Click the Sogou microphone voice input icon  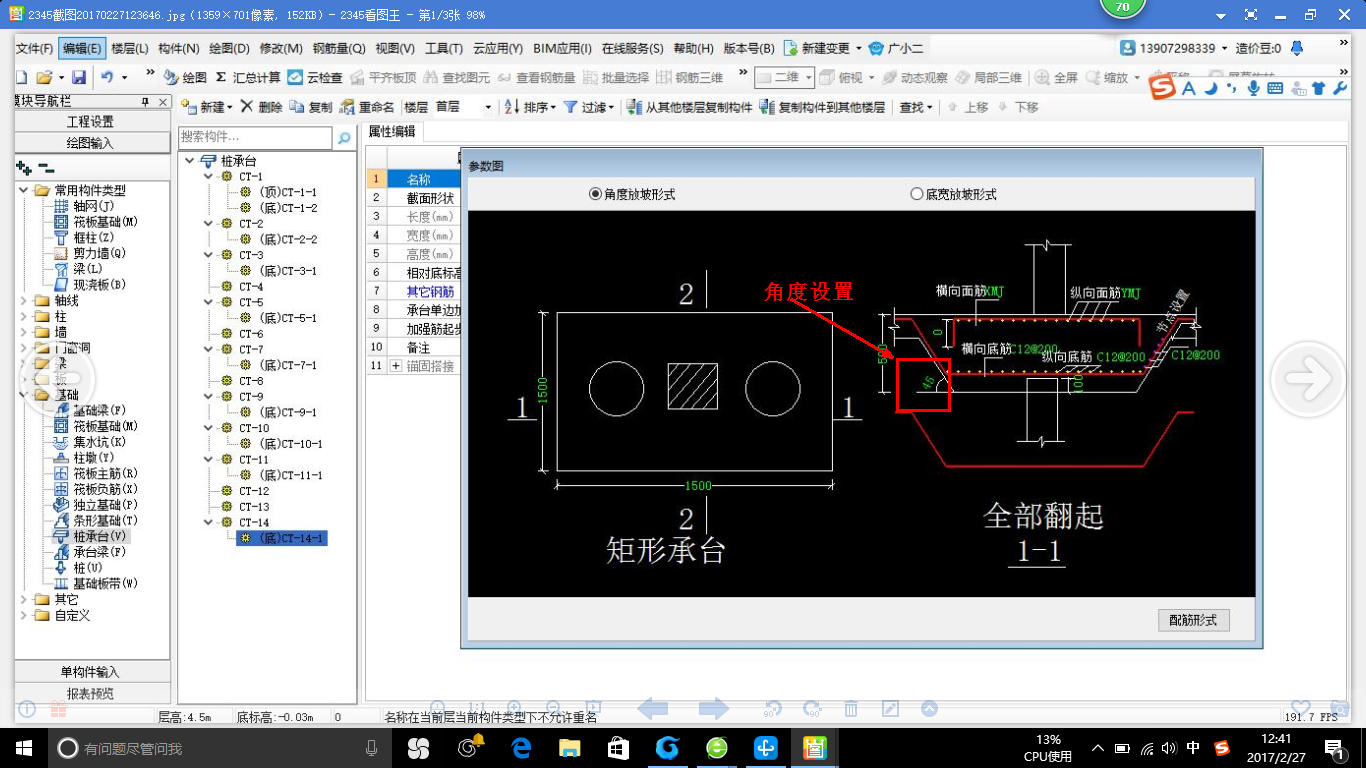pyautogui.click(x=1253, y=88)
